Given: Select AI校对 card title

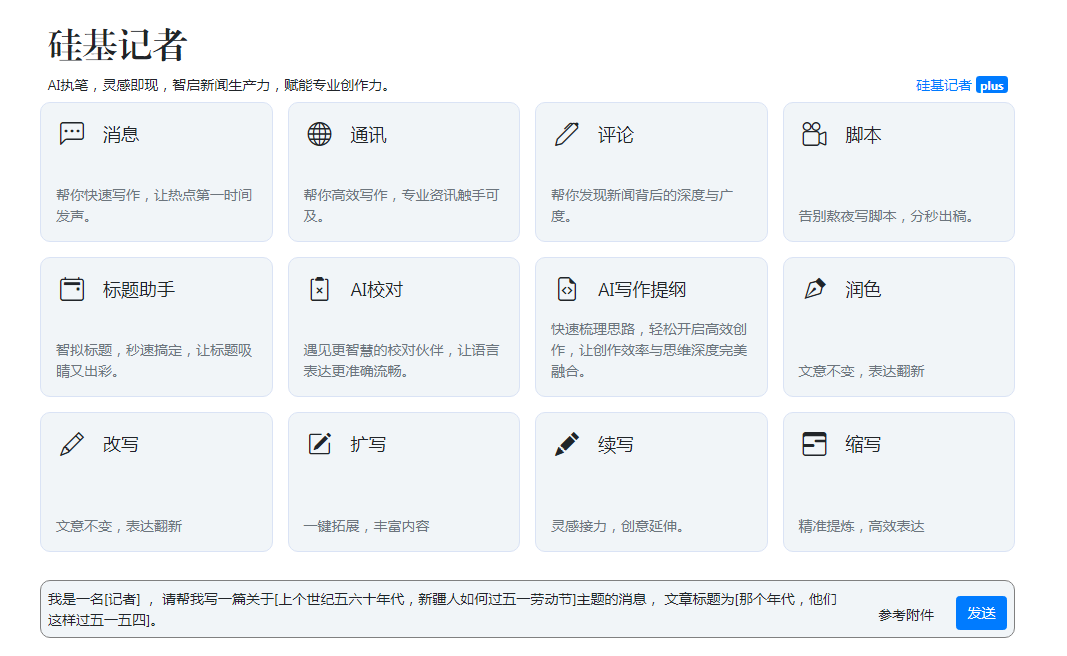Looking at the screenshot, I should click(x=376, y=290).
